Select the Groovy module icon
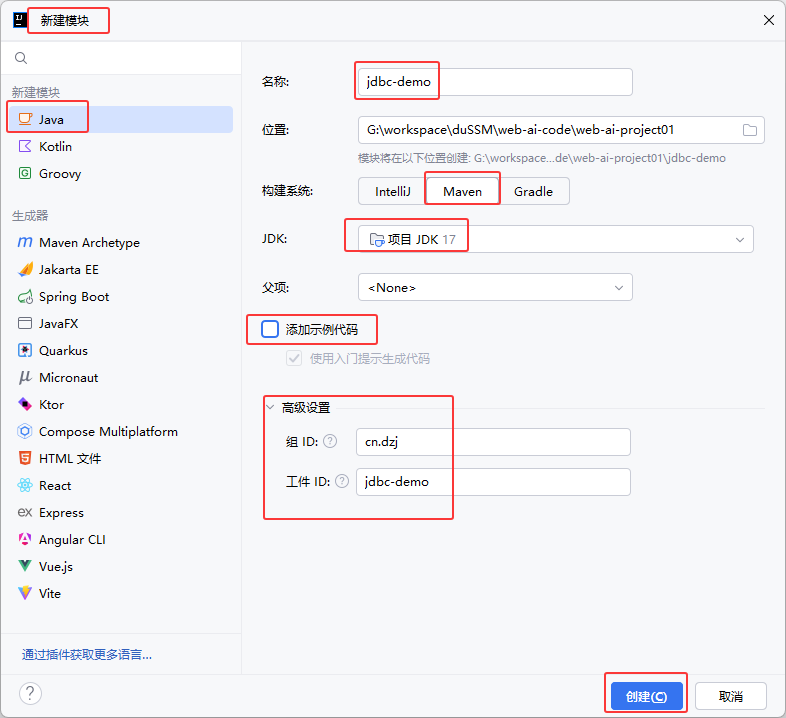 click(25, 173)
